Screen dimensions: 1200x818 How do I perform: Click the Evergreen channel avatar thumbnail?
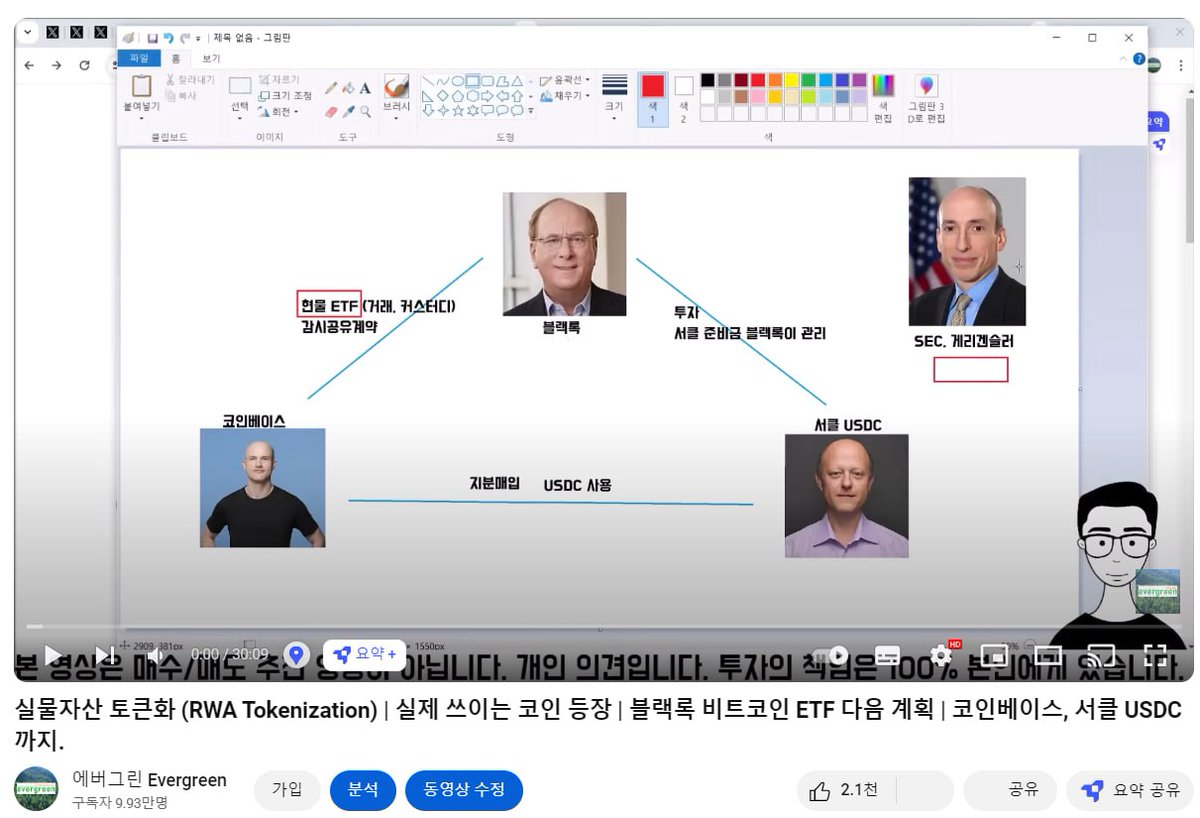(x=36, y=789)
